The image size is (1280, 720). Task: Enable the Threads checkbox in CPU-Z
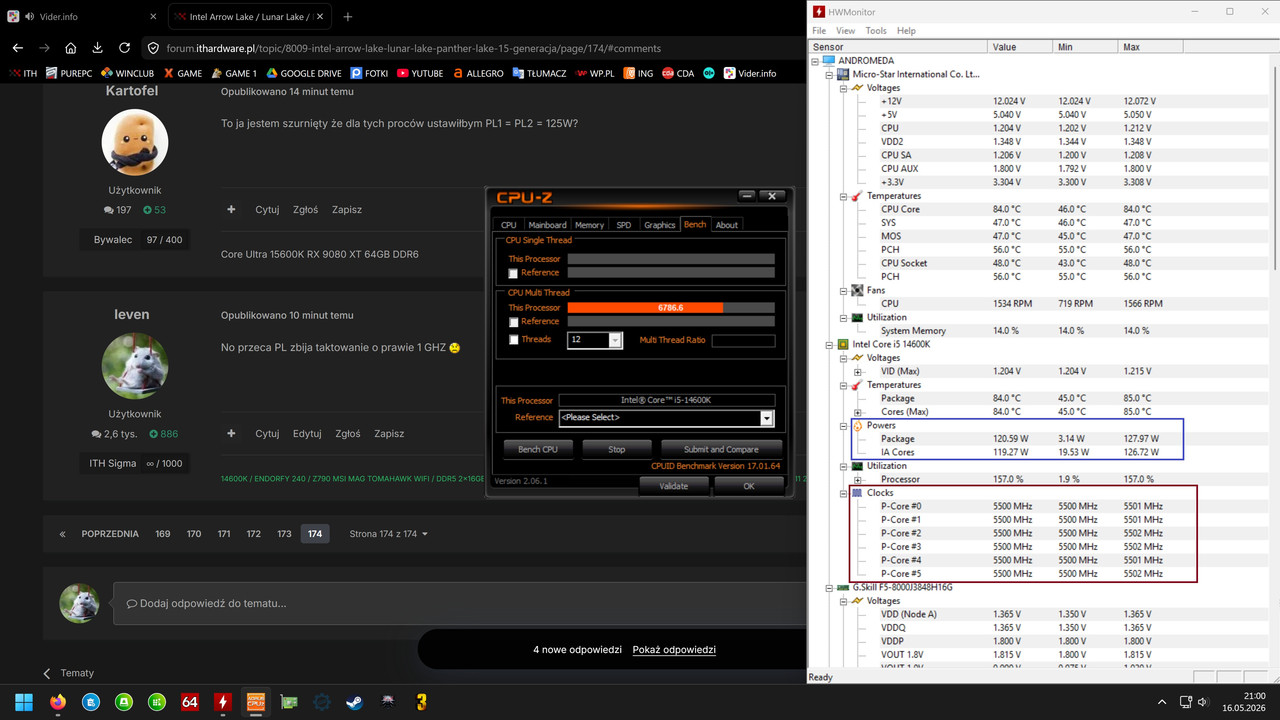(x=513, y=340)
